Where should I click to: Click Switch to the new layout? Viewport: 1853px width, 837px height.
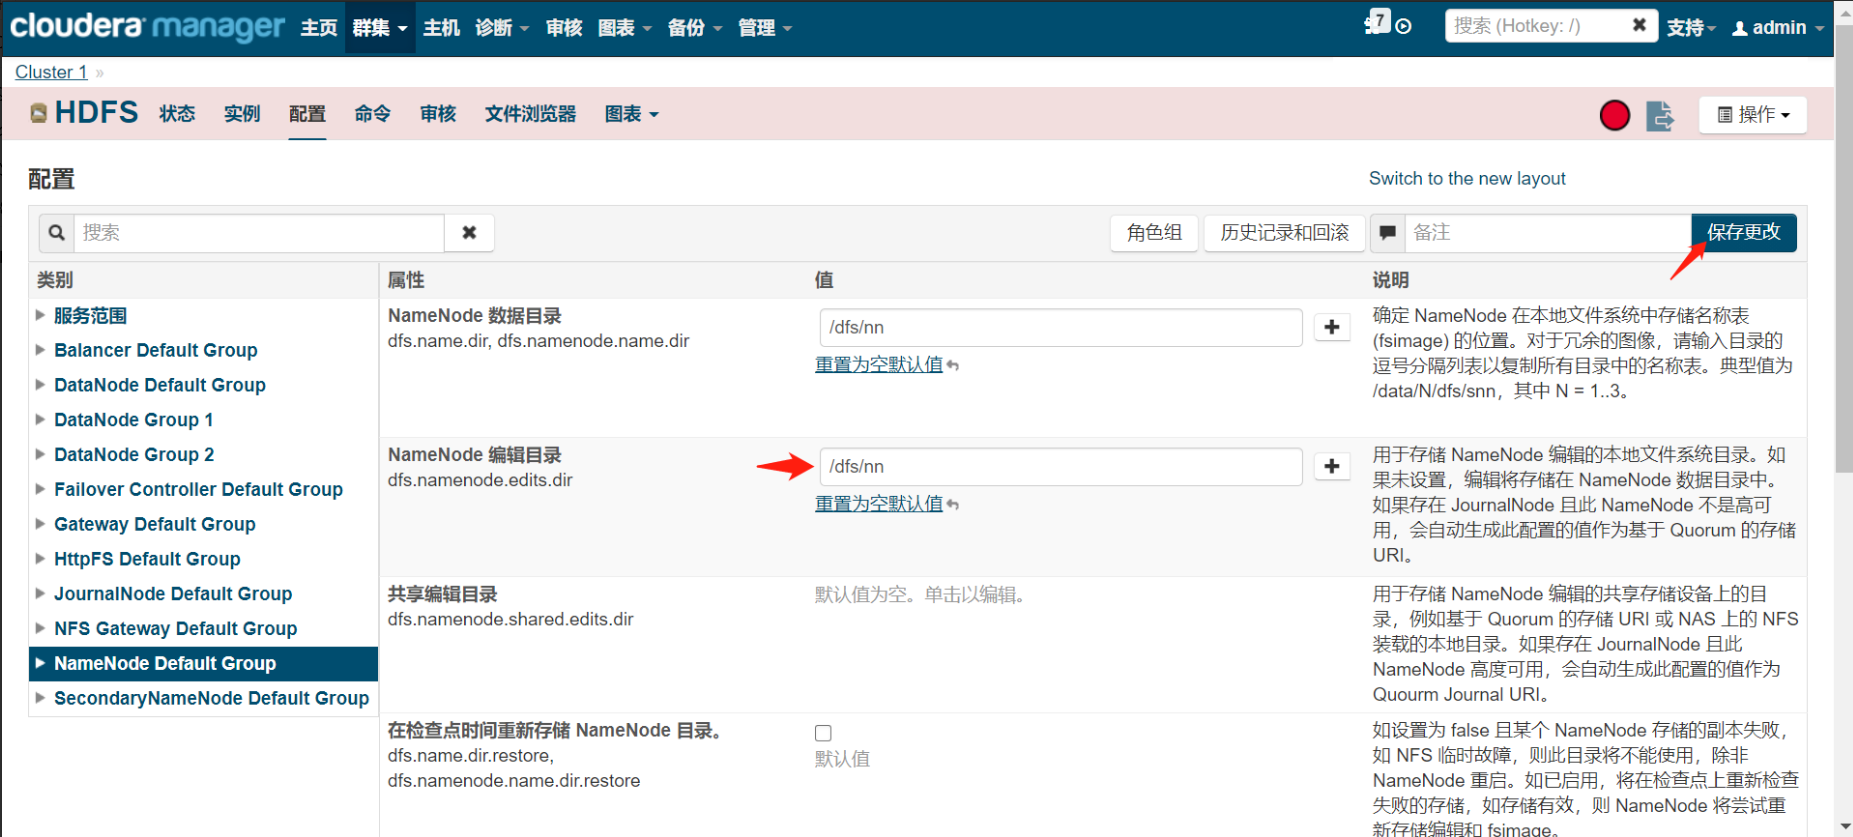click(1467, 178)
